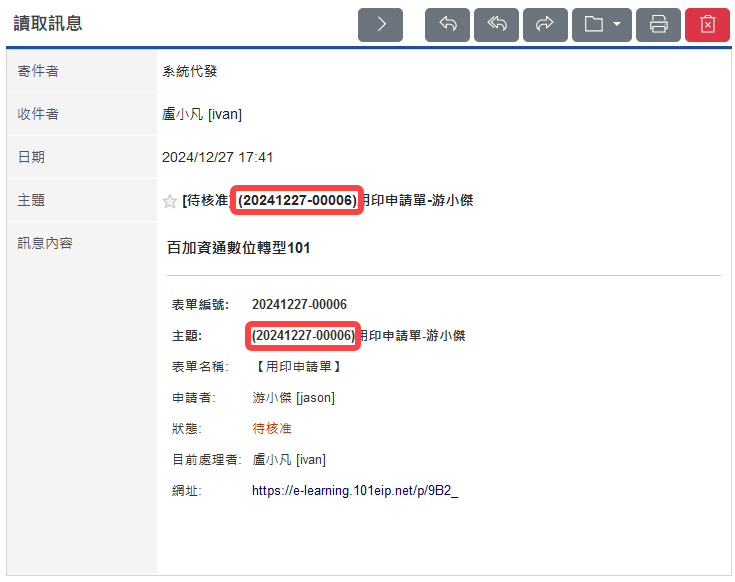The height and width of the screenshot is (582, 735).
Task: Open the e-learning.101eip.net link
Action: tap(355, 491)
